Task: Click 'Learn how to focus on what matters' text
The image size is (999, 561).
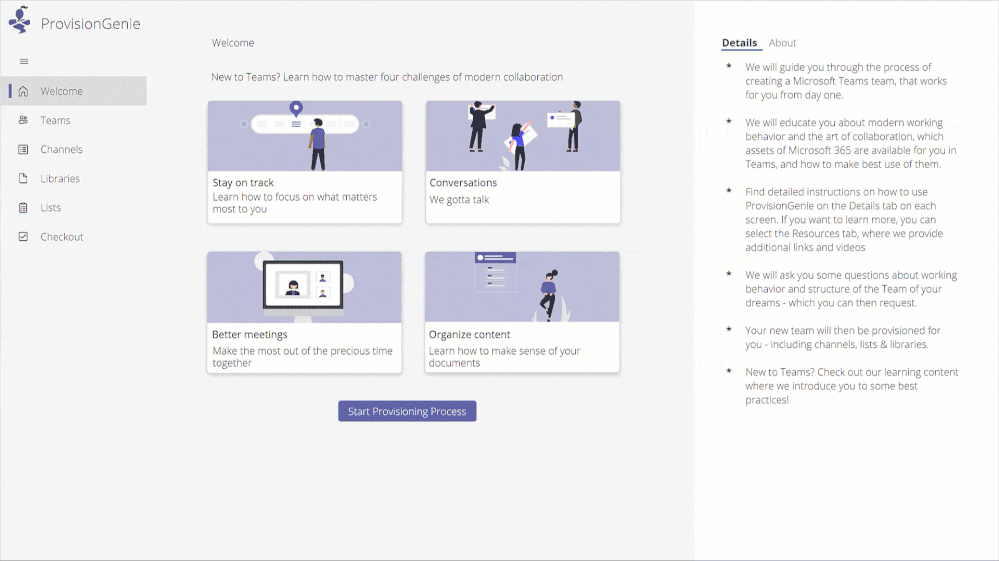Action: [x=295, y=202]
